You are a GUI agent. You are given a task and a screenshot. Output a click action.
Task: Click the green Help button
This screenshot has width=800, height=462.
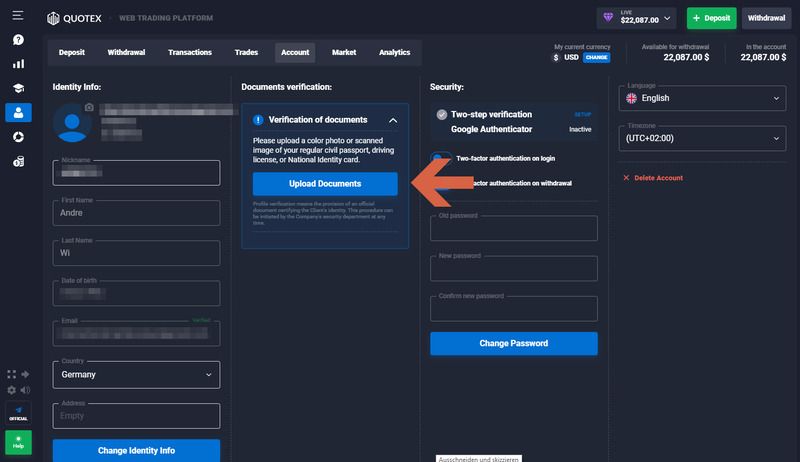18,442
